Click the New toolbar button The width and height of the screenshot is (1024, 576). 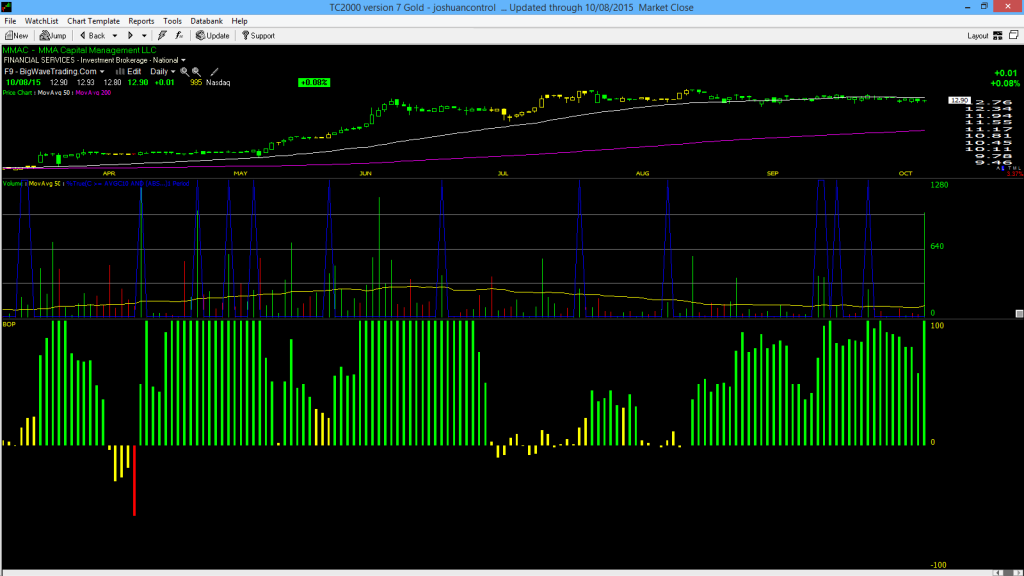coord(16,36)
